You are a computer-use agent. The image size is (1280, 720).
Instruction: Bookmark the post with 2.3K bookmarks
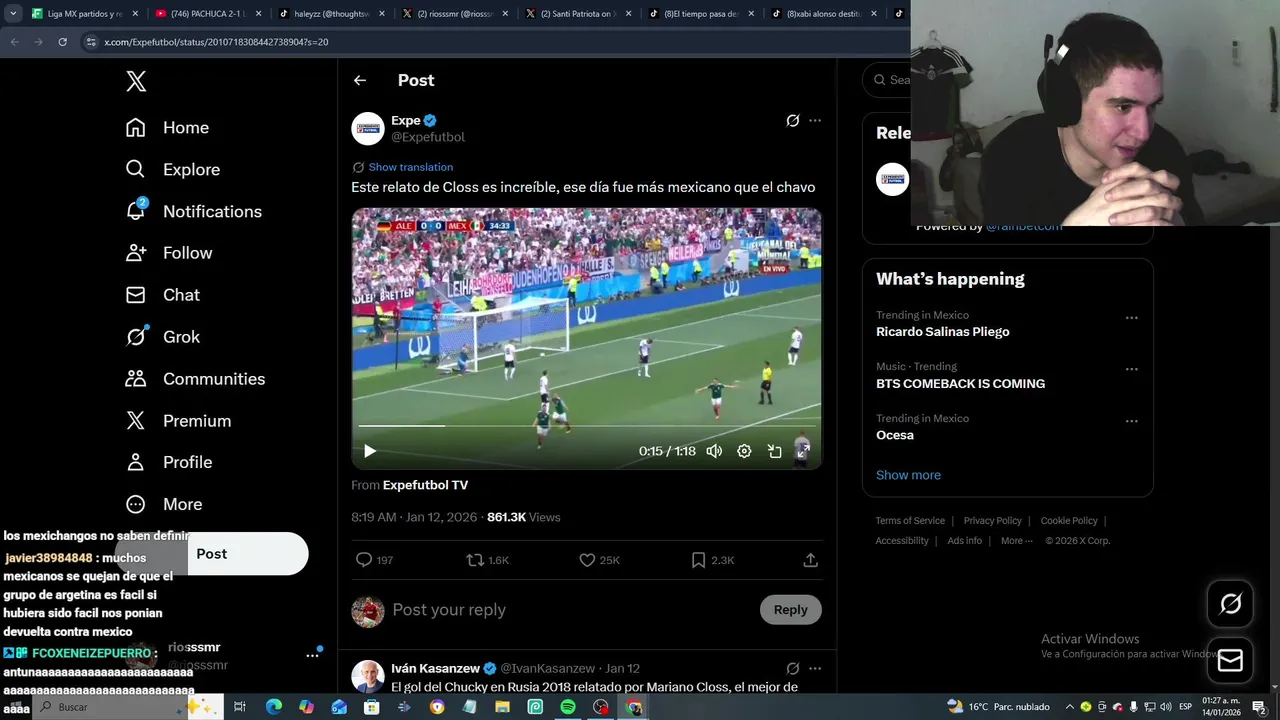point(712,560)
